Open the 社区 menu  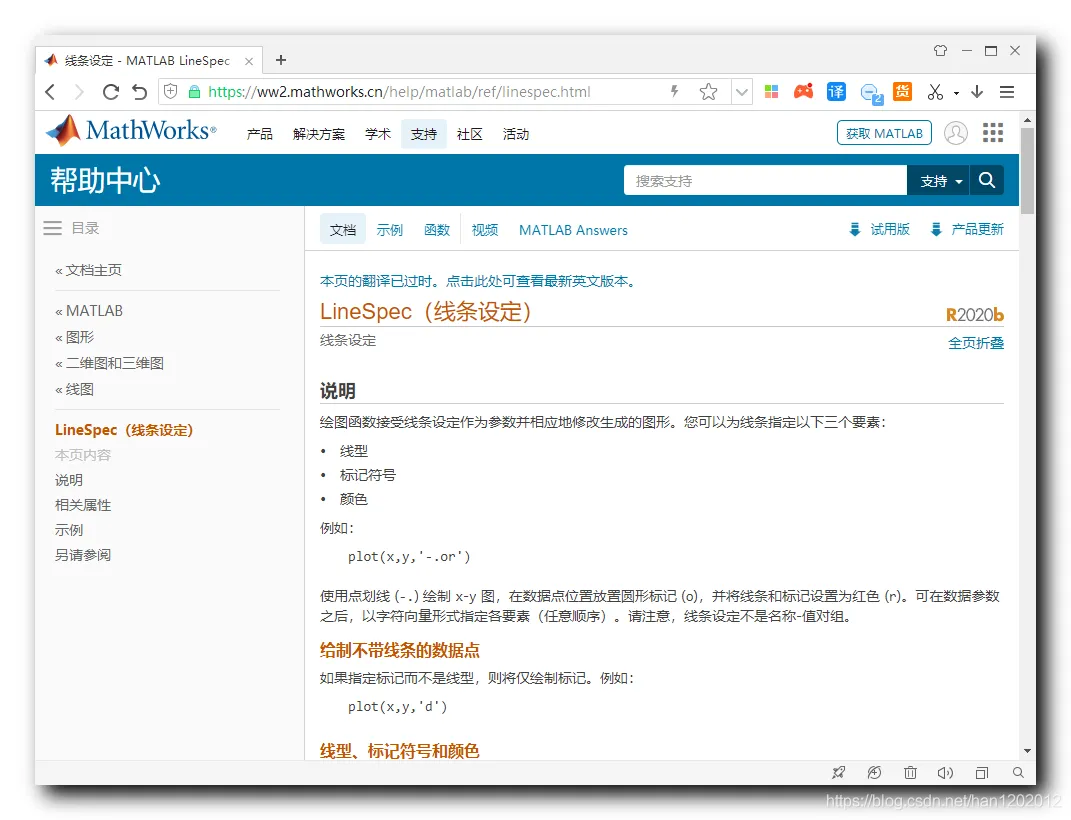coord(469,135)
